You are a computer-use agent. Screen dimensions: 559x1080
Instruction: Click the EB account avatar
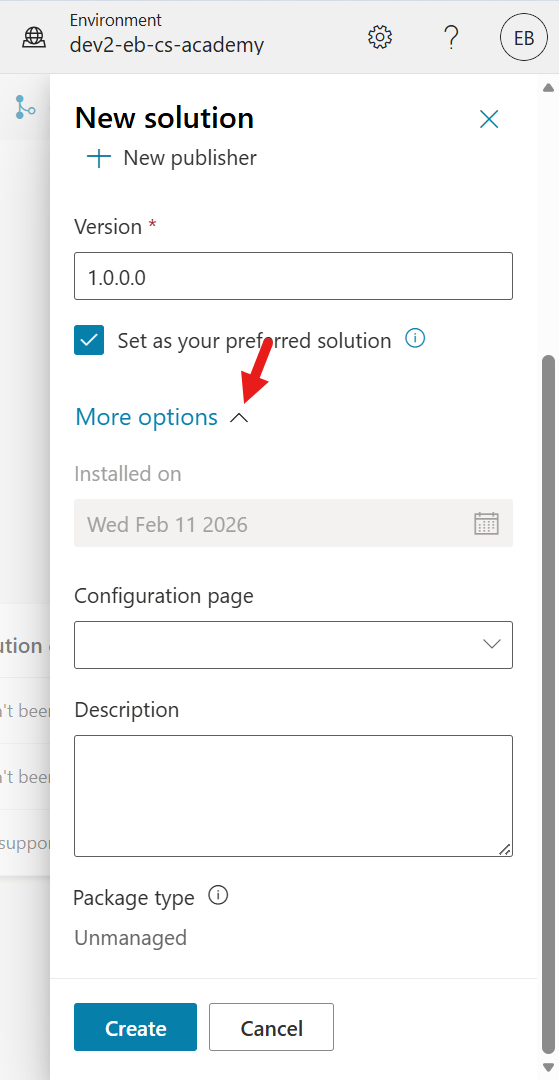pyautogui.click(x=523, y=38)
